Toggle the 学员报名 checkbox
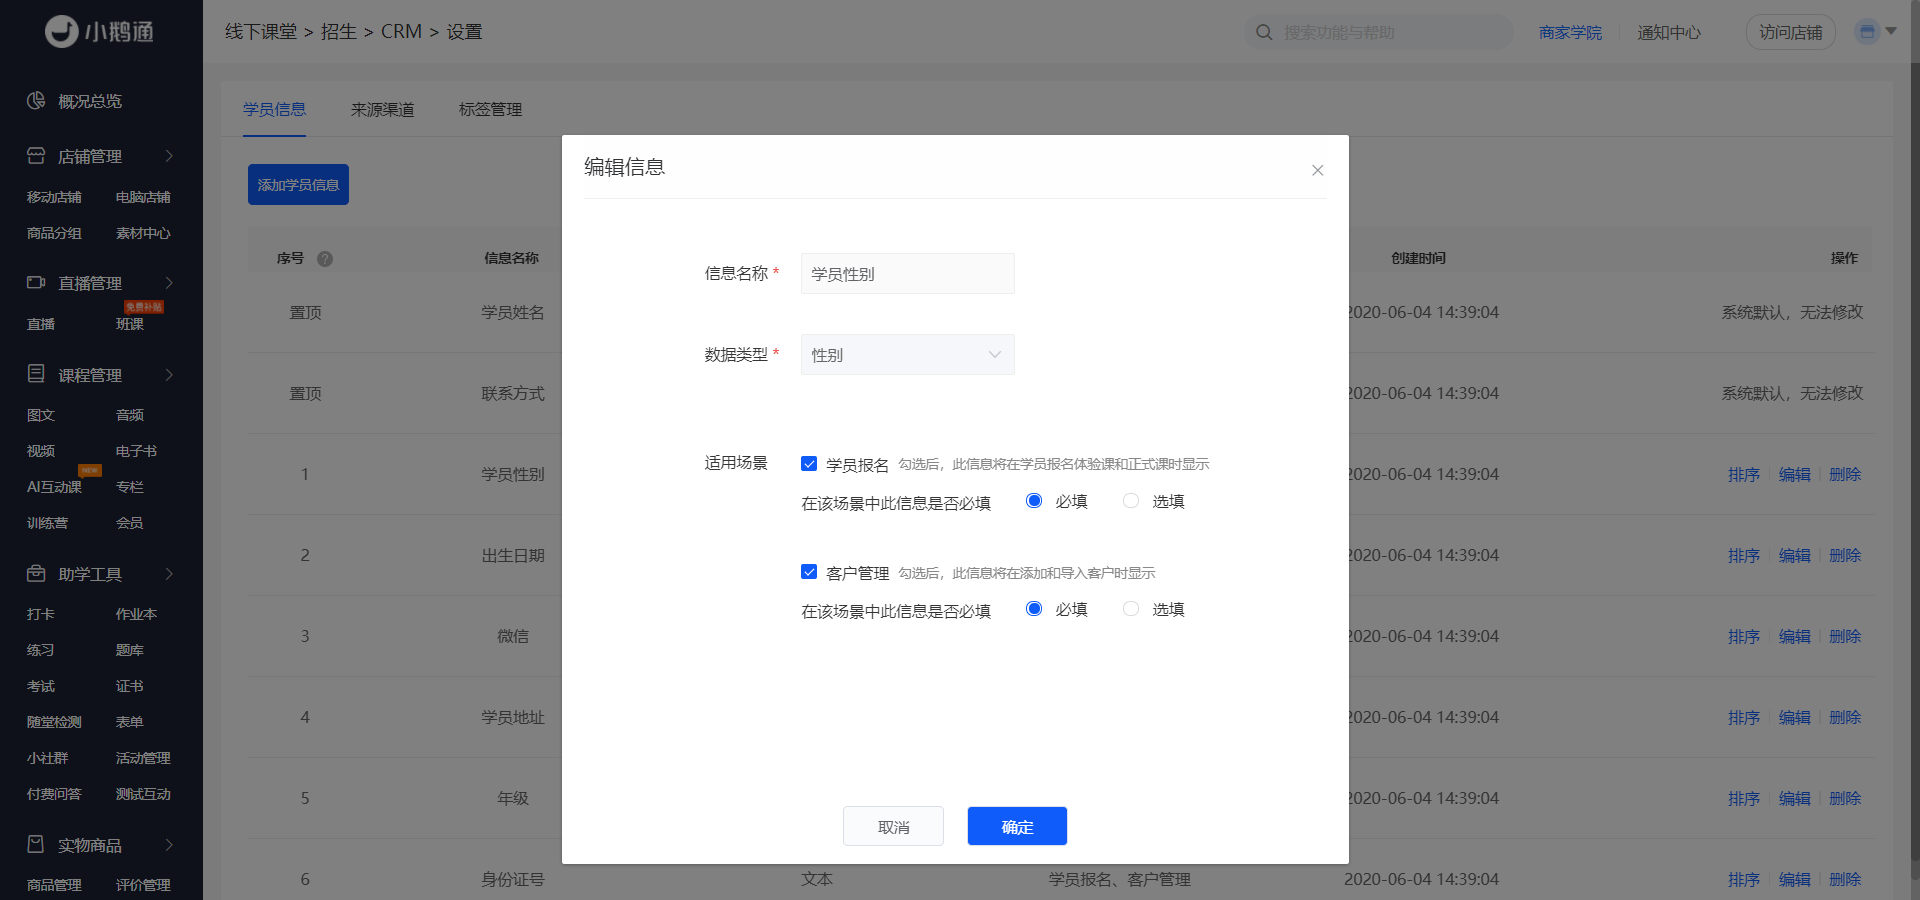Viewport: 1920px width, 900px height. click(809, 464)
